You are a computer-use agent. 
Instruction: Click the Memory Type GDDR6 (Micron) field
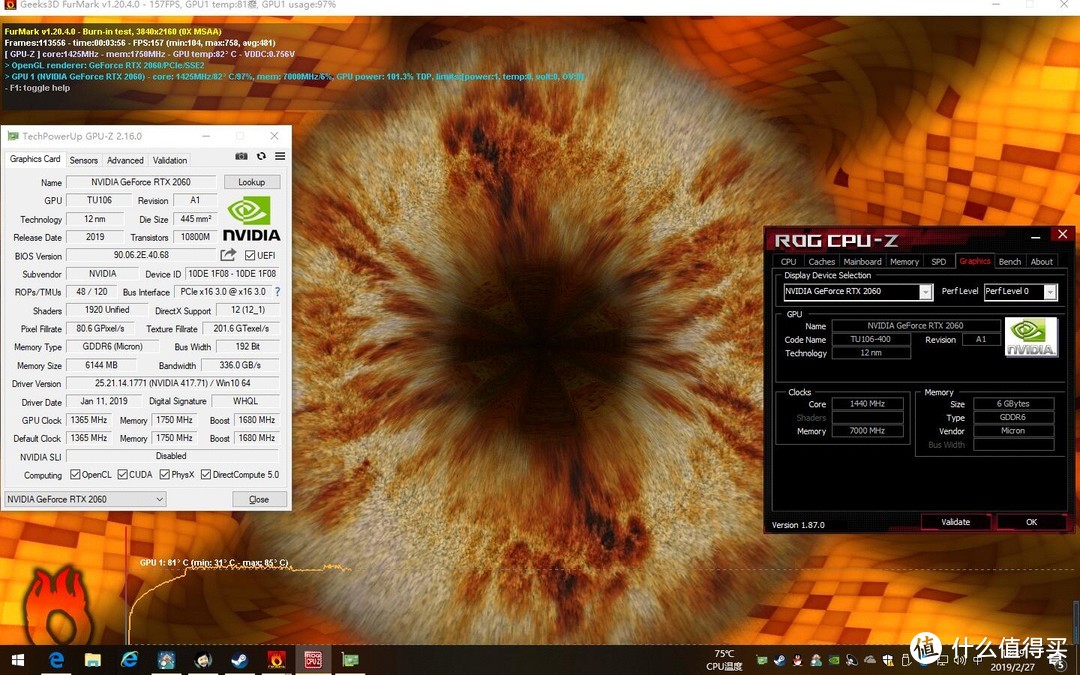112,347
